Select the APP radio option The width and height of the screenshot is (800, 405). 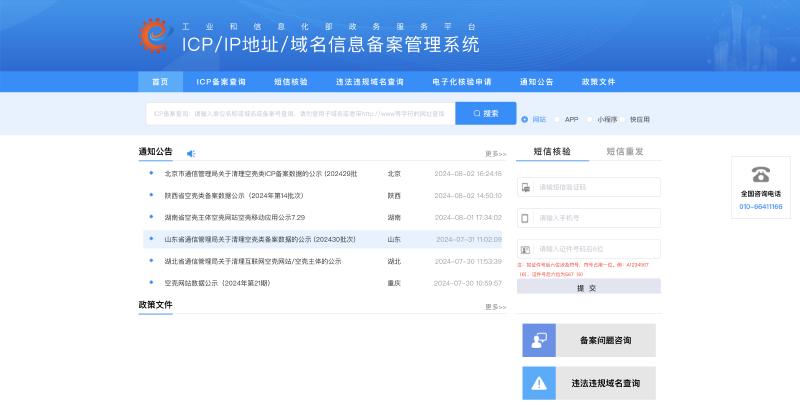pos(558,119)
